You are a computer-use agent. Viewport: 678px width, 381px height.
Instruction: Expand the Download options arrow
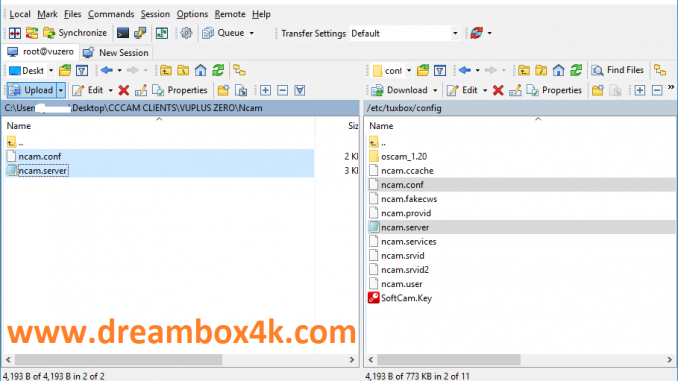[x=435, y=90]
